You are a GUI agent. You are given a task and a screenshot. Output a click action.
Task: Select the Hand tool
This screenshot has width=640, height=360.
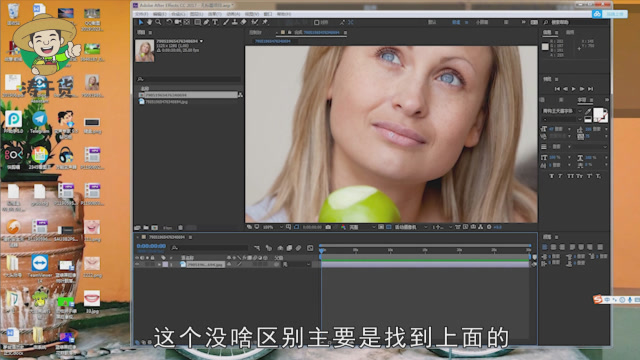point(149,22)
